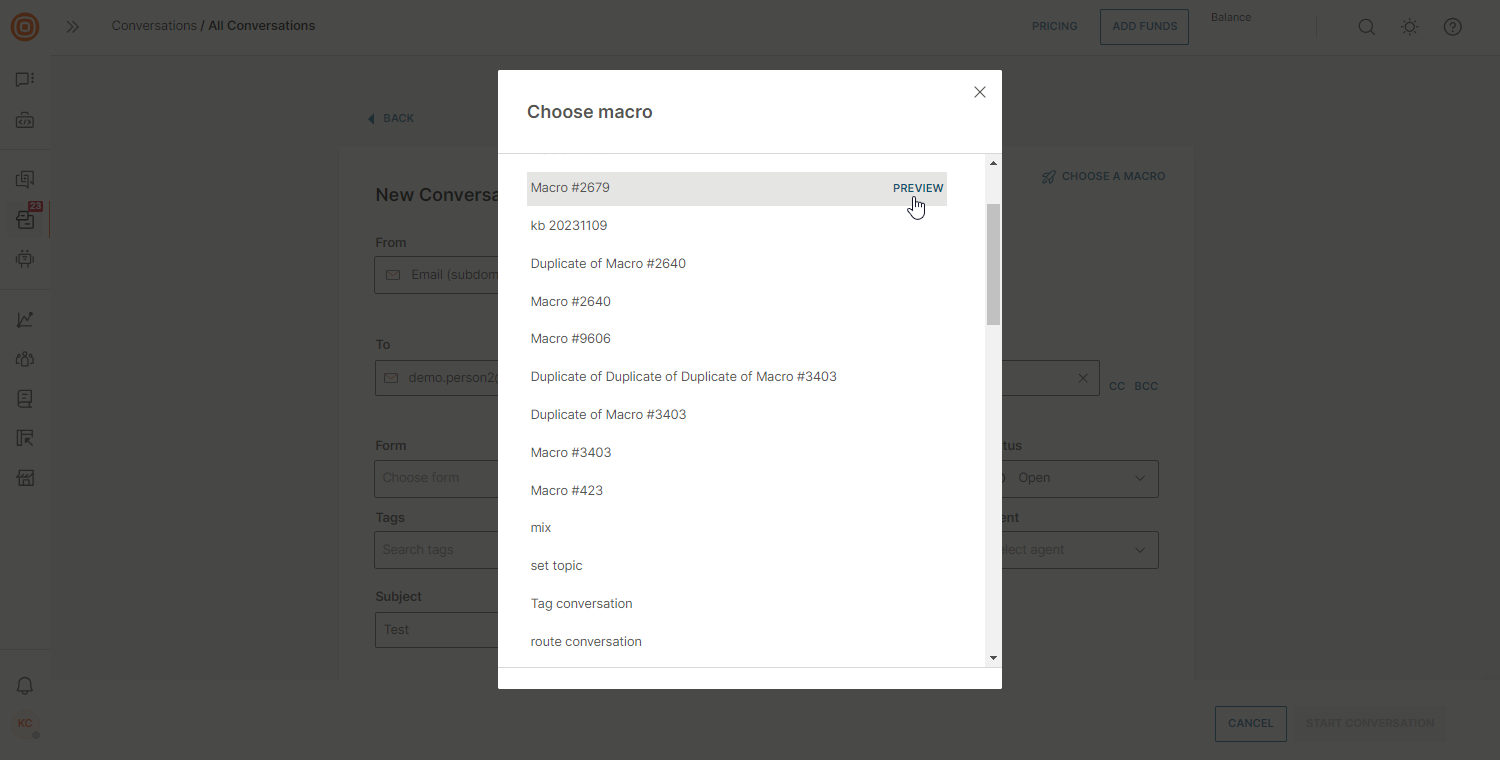
Task: Click the CC link
Action: click(x=1117, y=386)
